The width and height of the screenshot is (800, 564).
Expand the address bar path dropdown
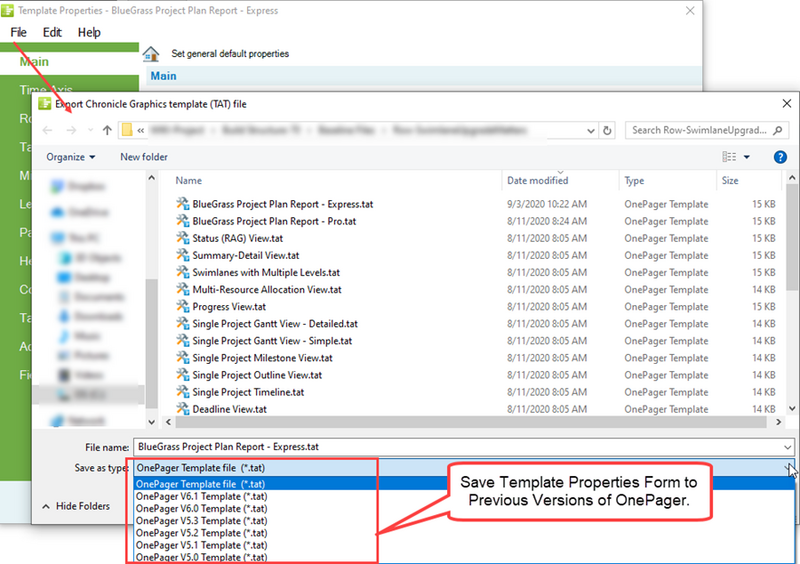(x=591, y=131)
